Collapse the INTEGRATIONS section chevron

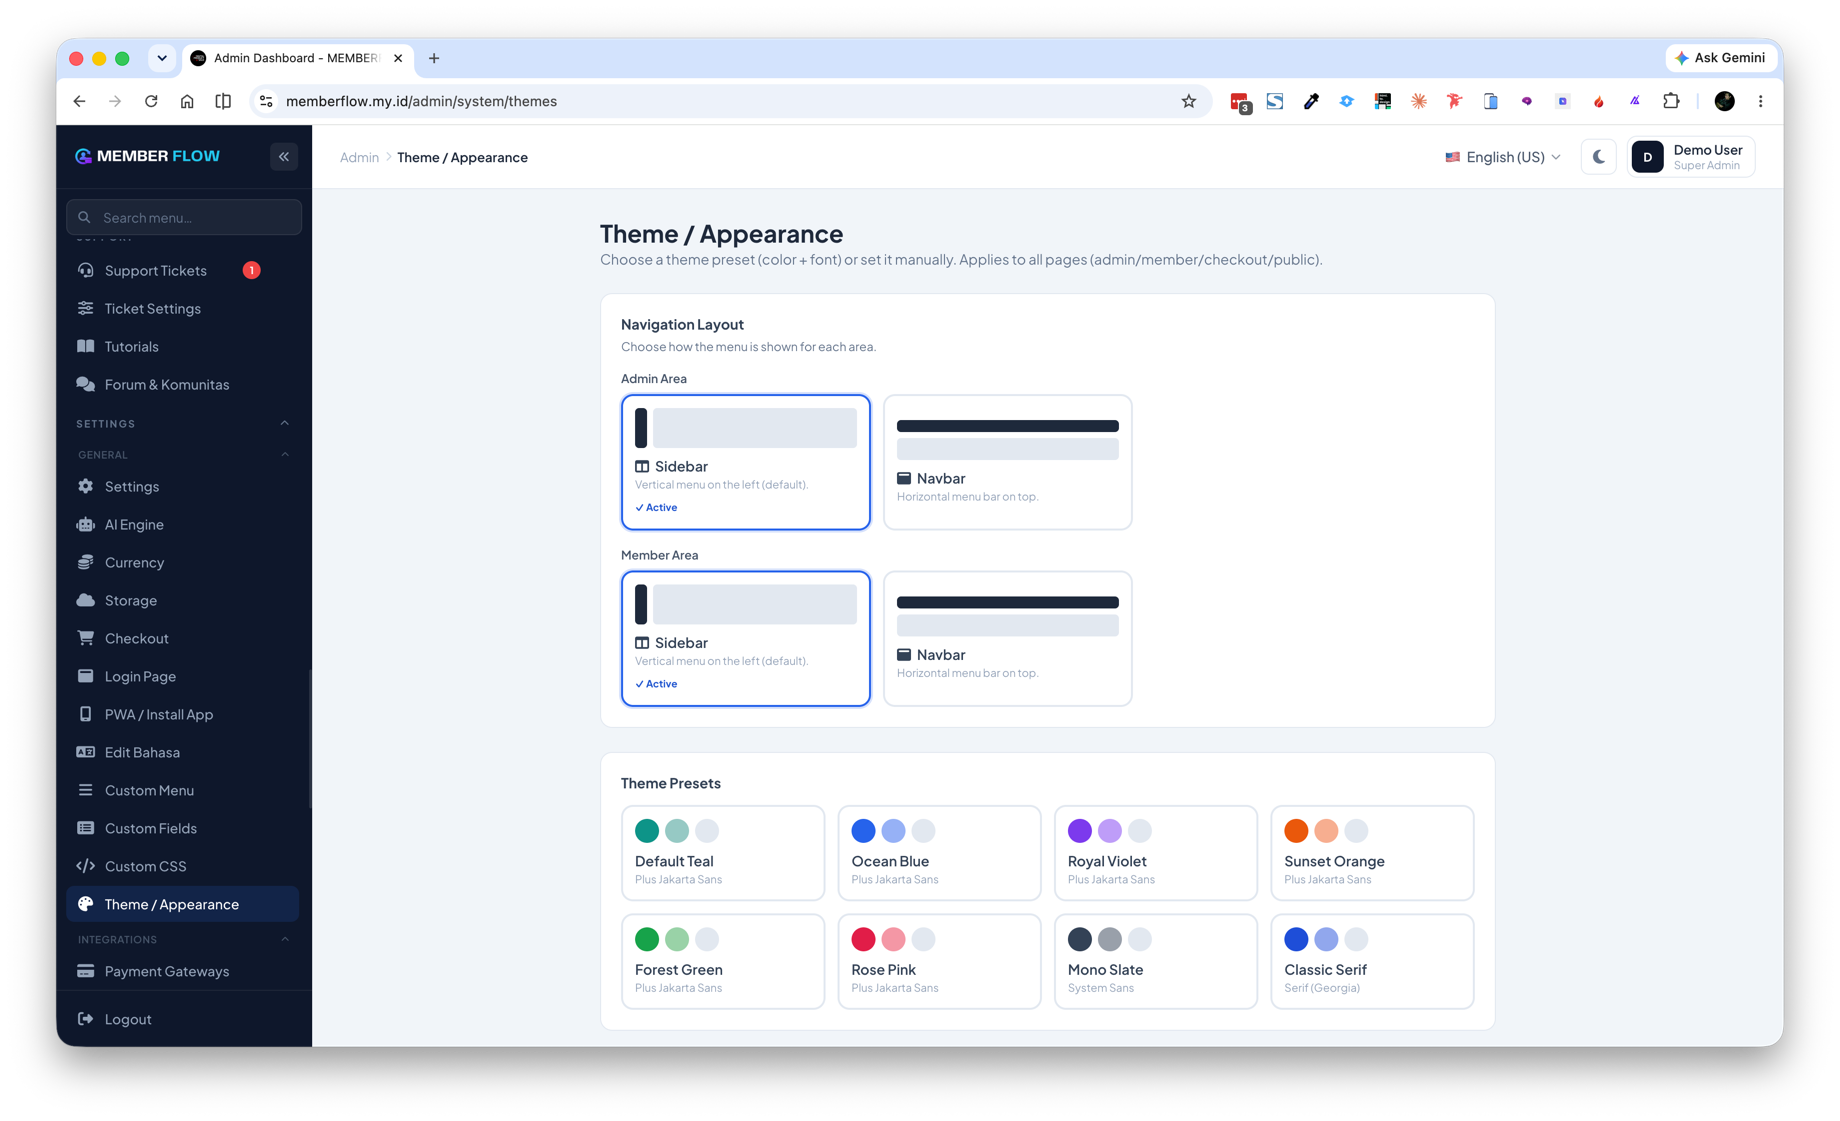click(x=285, y=939)
